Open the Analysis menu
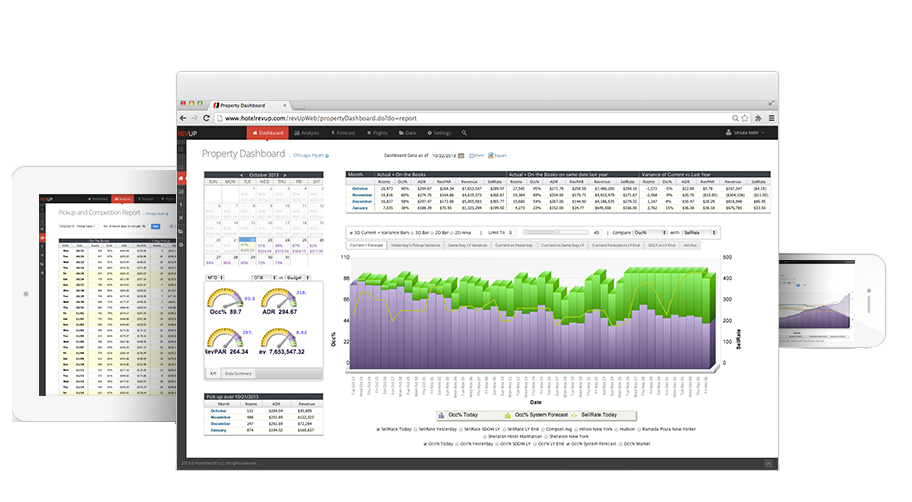The image size is (912, 502). (307, 133)
